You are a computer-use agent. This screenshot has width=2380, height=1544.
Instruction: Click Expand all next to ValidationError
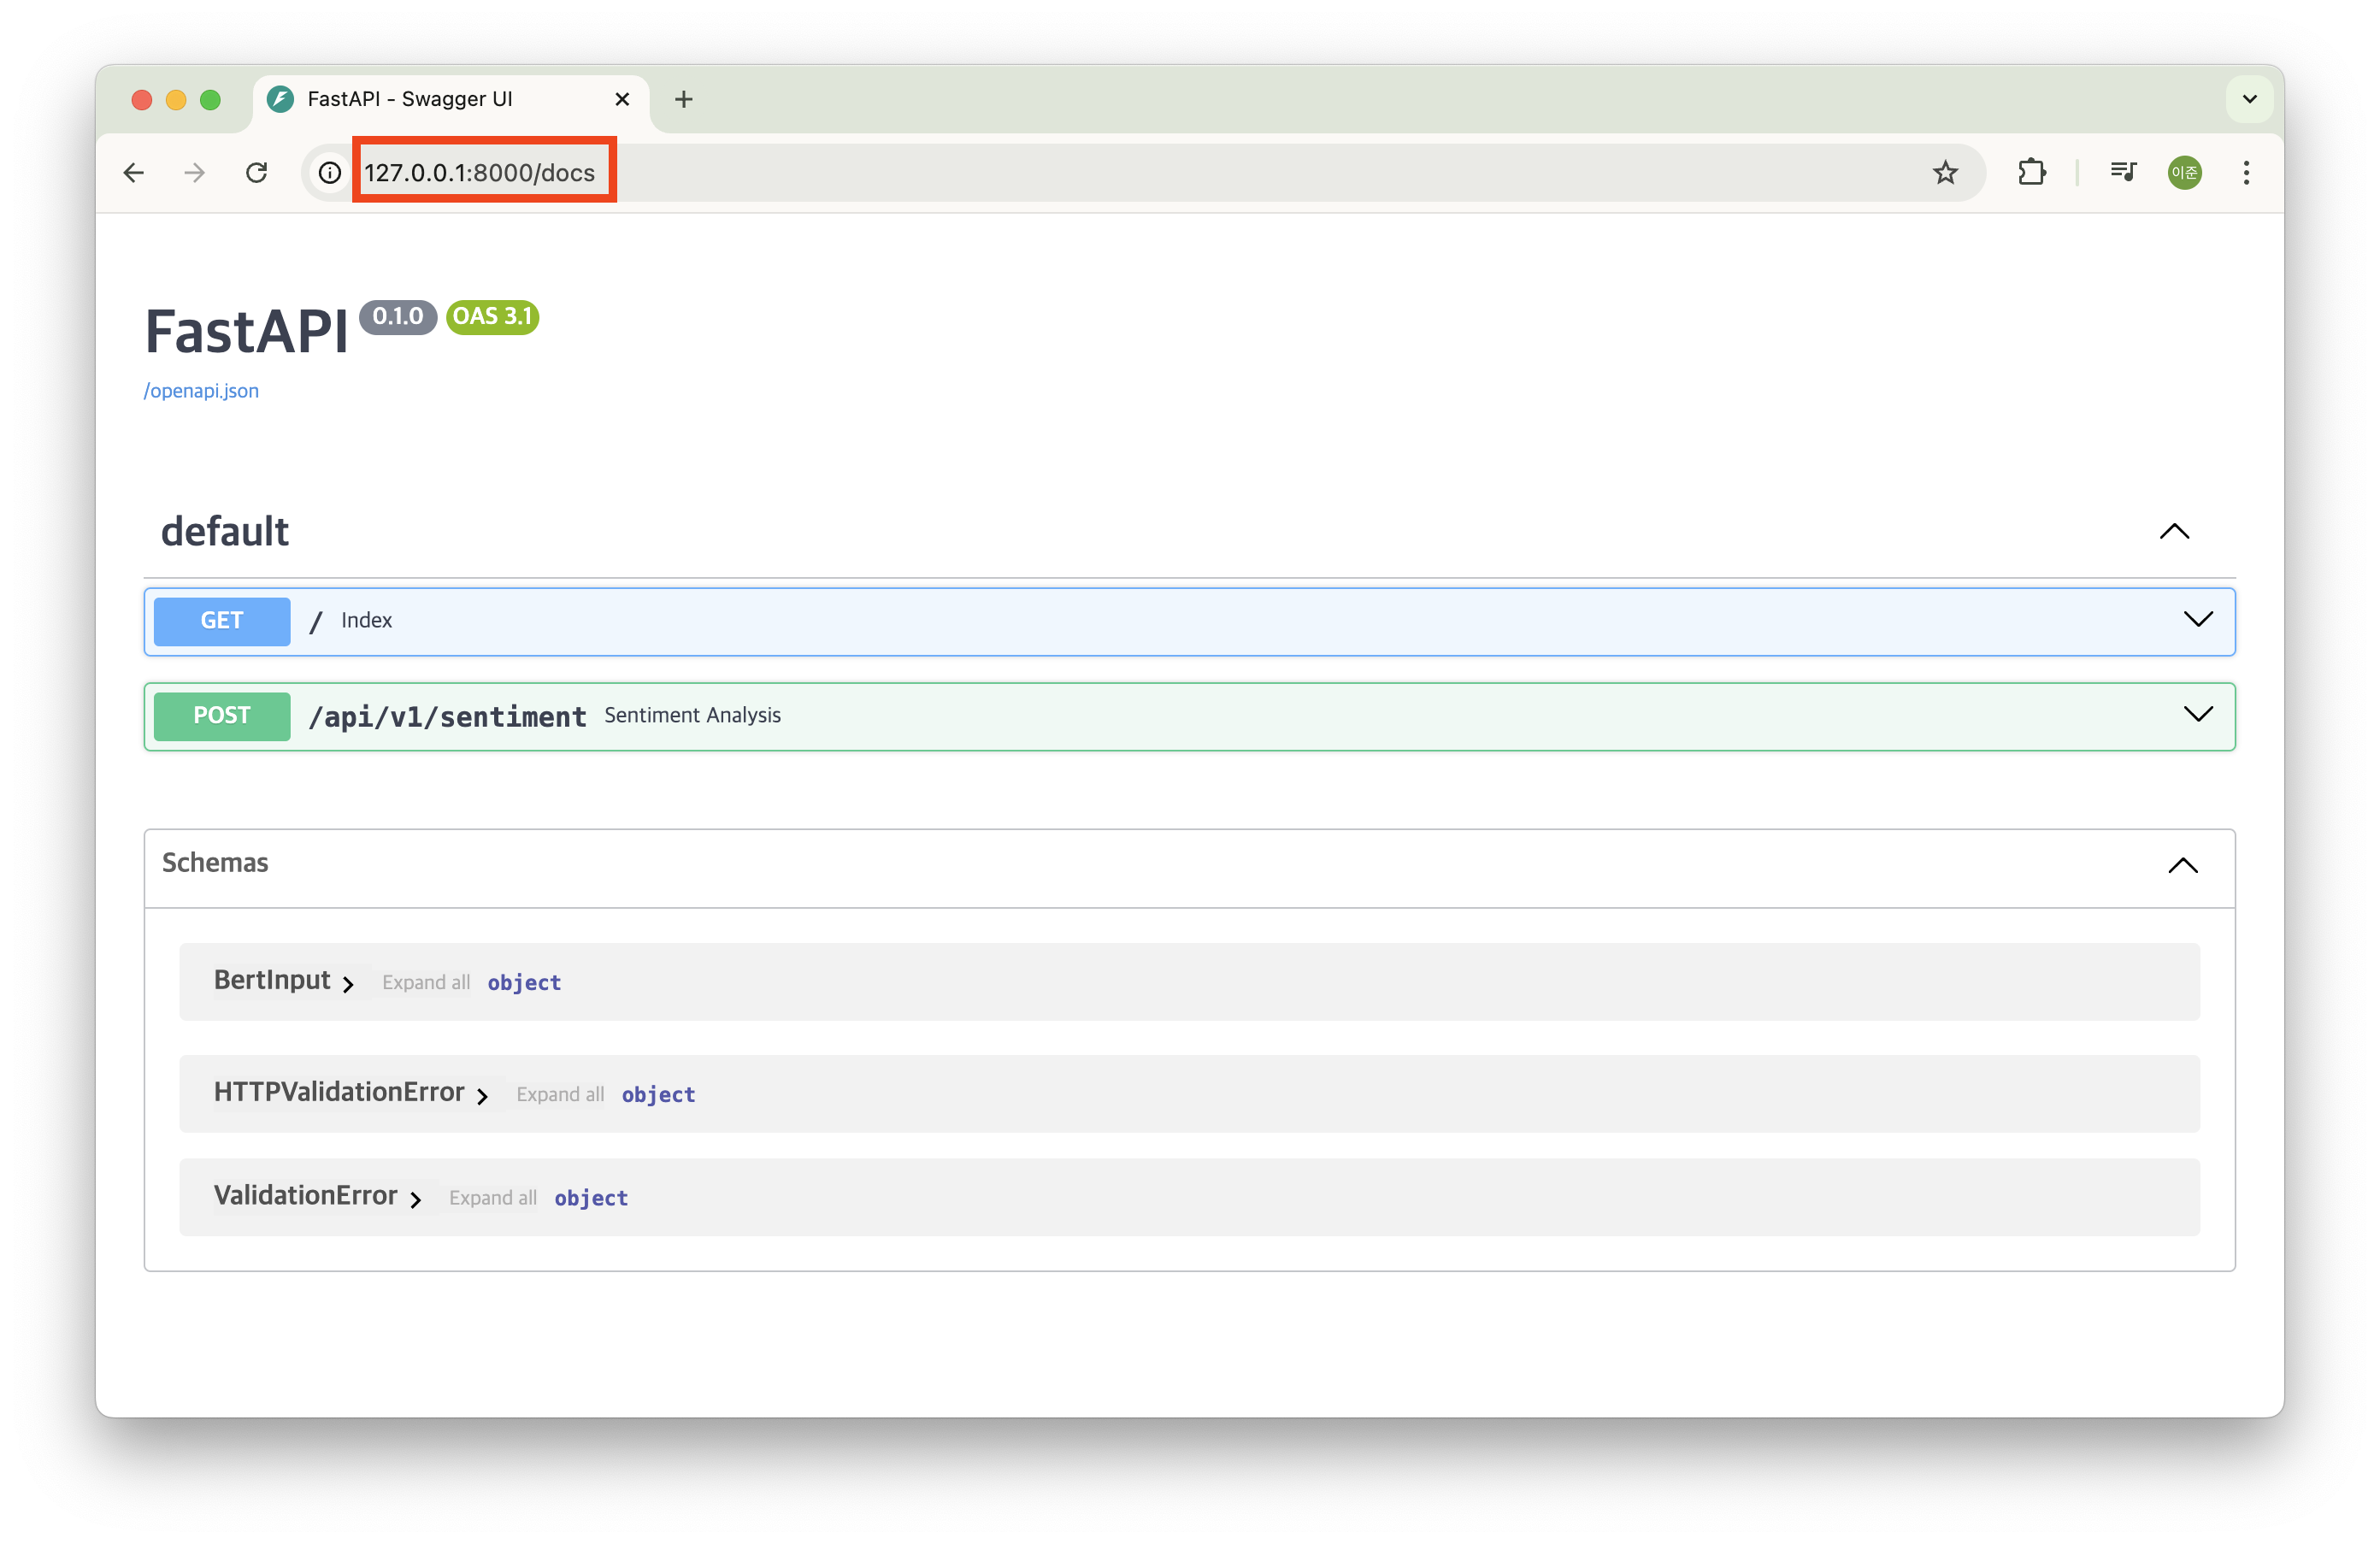coord(492,1198)
